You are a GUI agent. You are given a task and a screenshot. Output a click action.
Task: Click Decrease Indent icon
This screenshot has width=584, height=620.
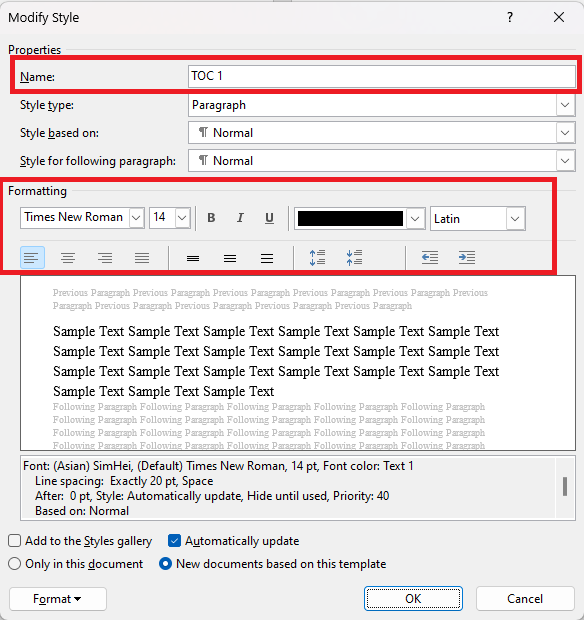[429, 258]
